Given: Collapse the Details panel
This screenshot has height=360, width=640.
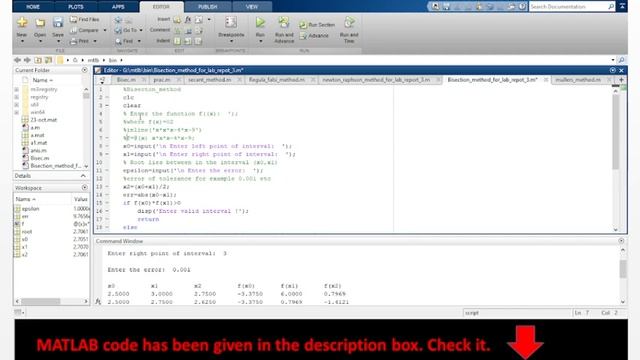Looking at the screenshot, I should 83,176.
